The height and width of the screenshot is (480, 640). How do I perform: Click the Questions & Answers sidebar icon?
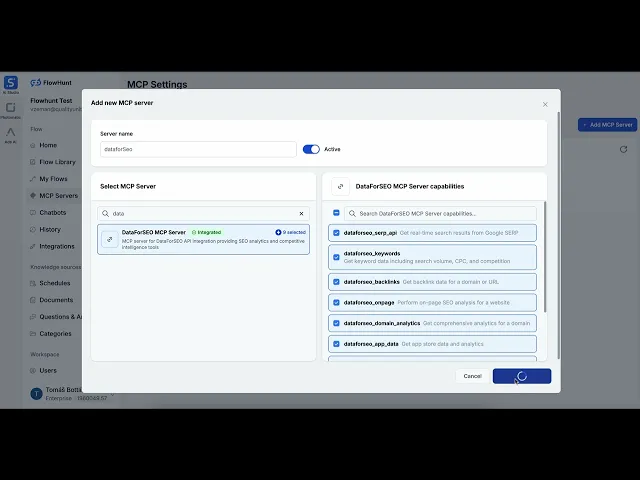coord(33,317)
